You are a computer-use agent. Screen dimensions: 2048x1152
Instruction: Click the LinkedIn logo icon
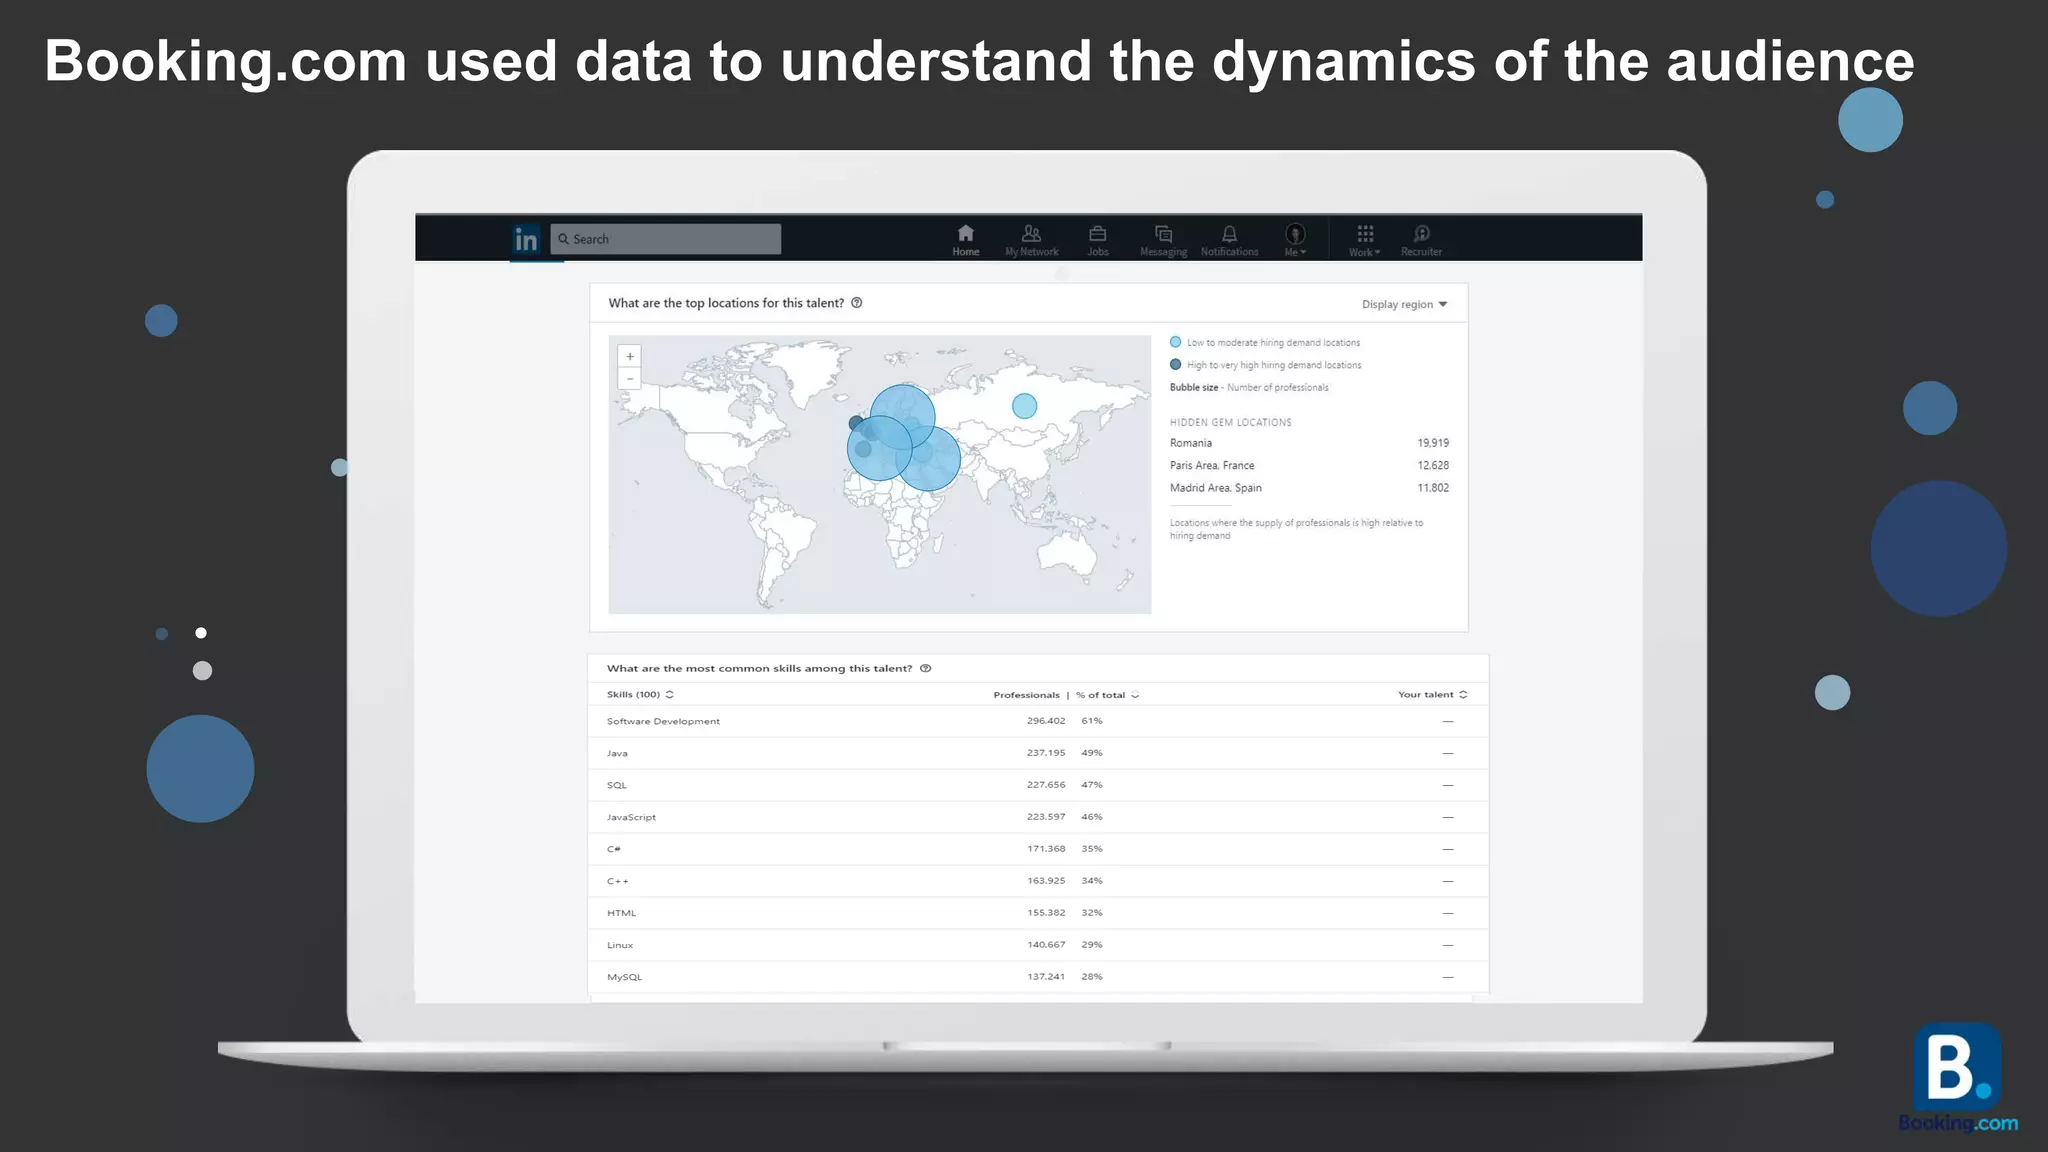coord(526,239)
